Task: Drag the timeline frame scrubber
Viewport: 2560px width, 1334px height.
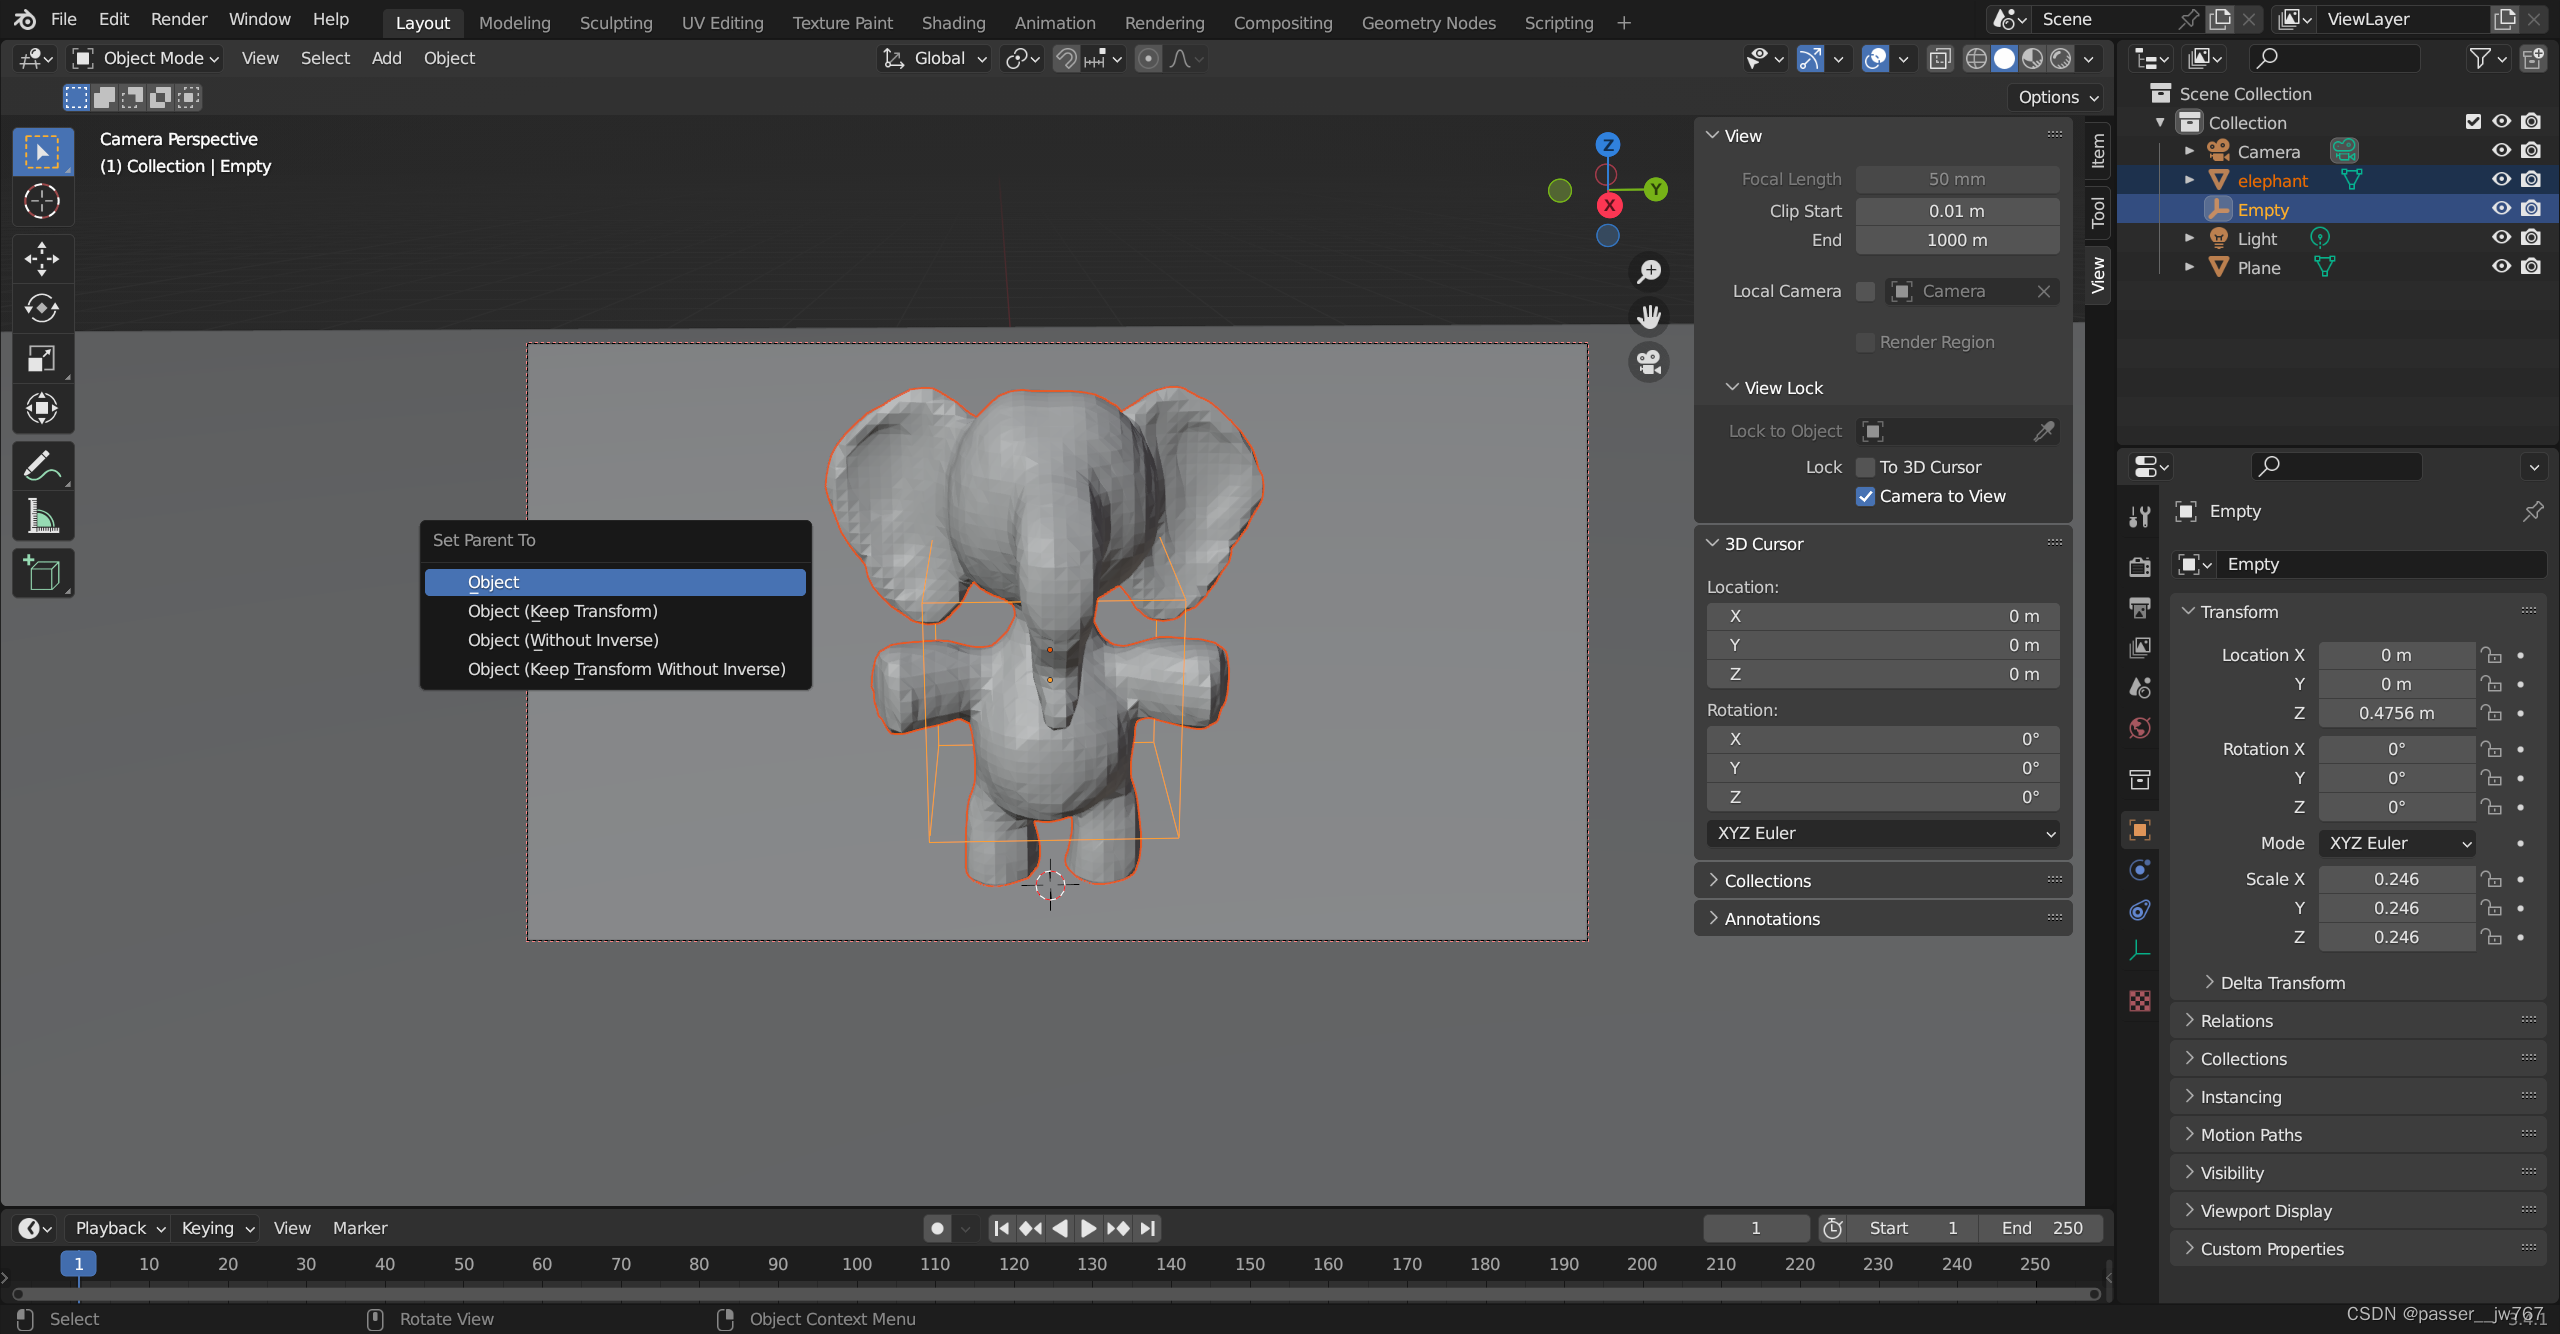Action: [x=78, y=1263]
